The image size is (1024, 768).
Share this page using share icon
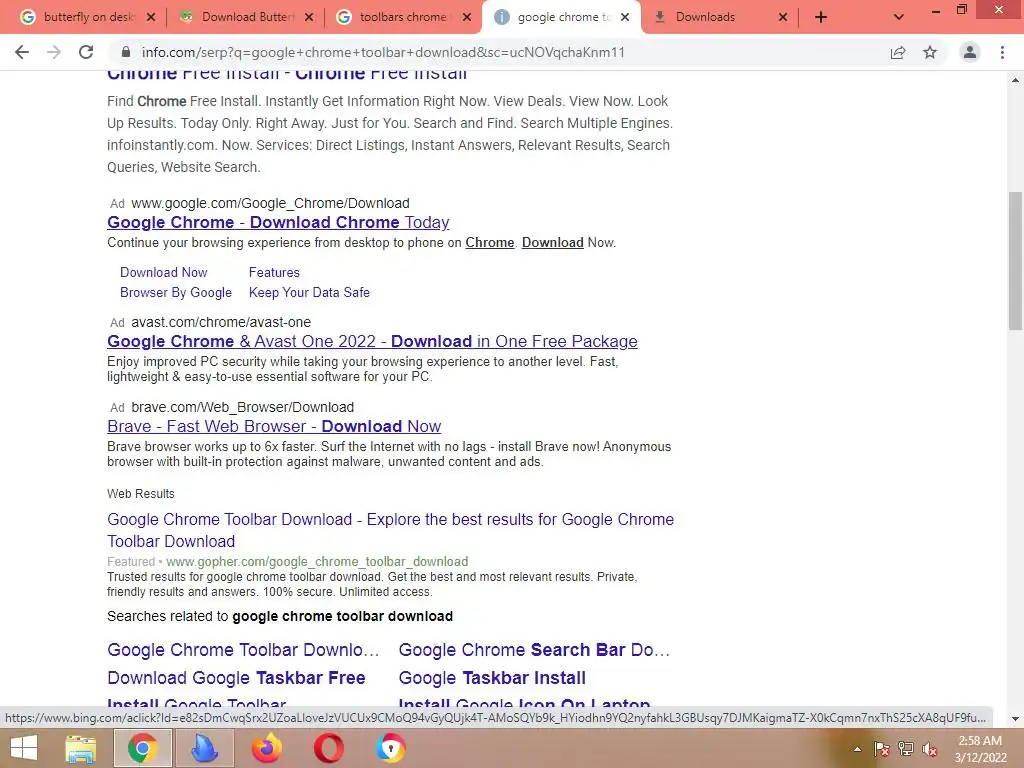pyautogui.click(x=898, y=52)
